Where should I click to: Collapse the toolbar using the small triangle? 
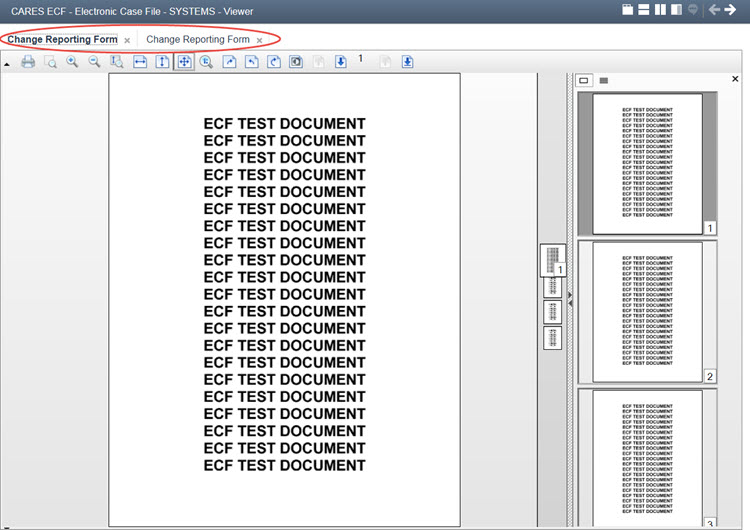pos(7,63)
